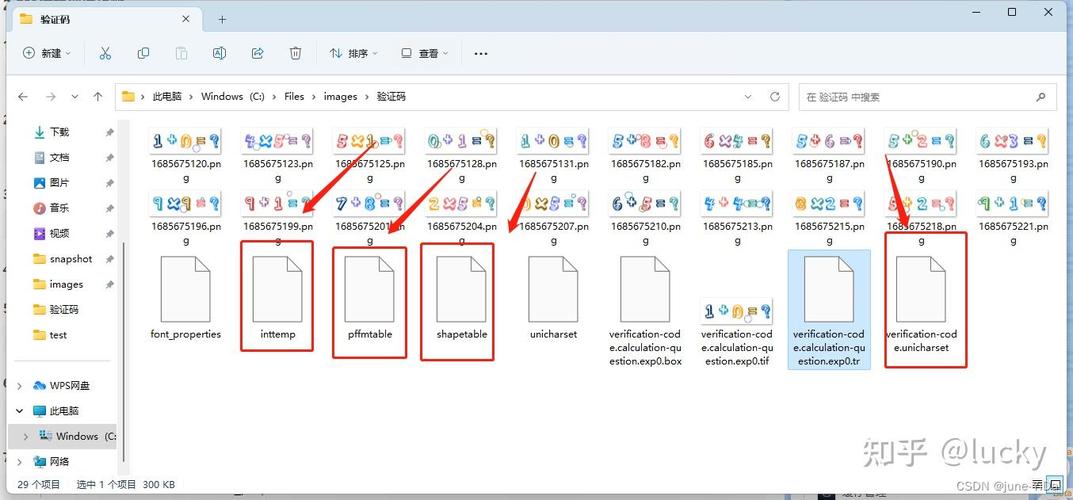This screenshot has width=1073, height=500.
Task: Select the font_properties file
Action: 186,298
